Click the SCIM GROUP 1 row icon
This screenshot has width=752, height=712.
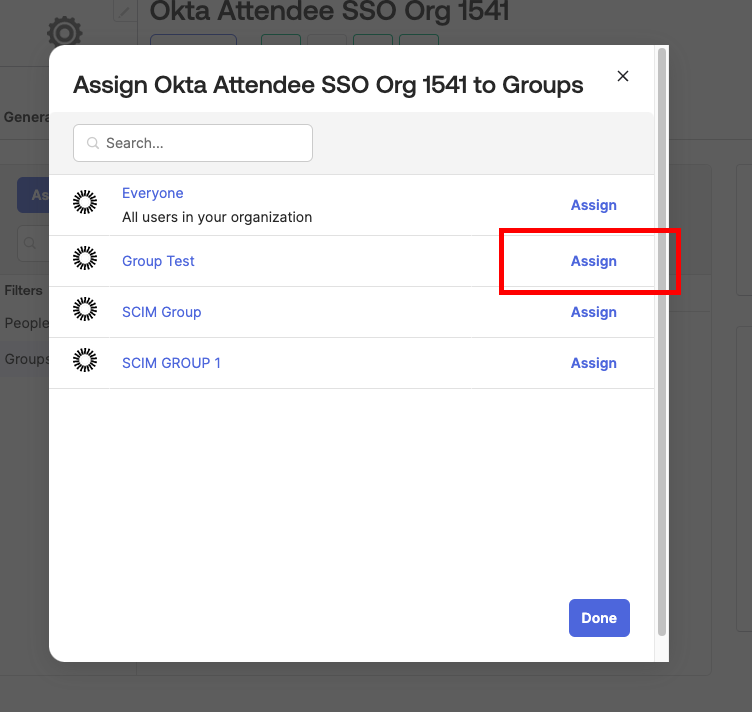click(x=85, y=360)
